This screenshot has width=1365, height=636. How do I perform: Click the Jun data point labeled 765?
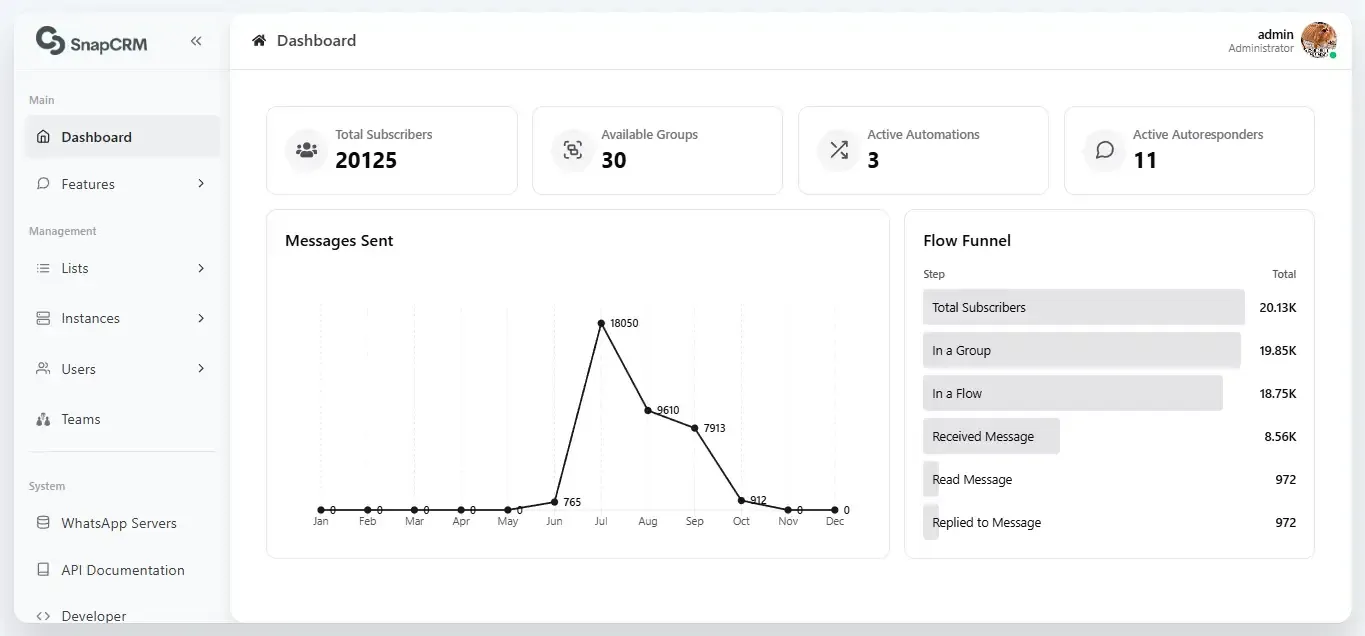(x=554, y=502)
